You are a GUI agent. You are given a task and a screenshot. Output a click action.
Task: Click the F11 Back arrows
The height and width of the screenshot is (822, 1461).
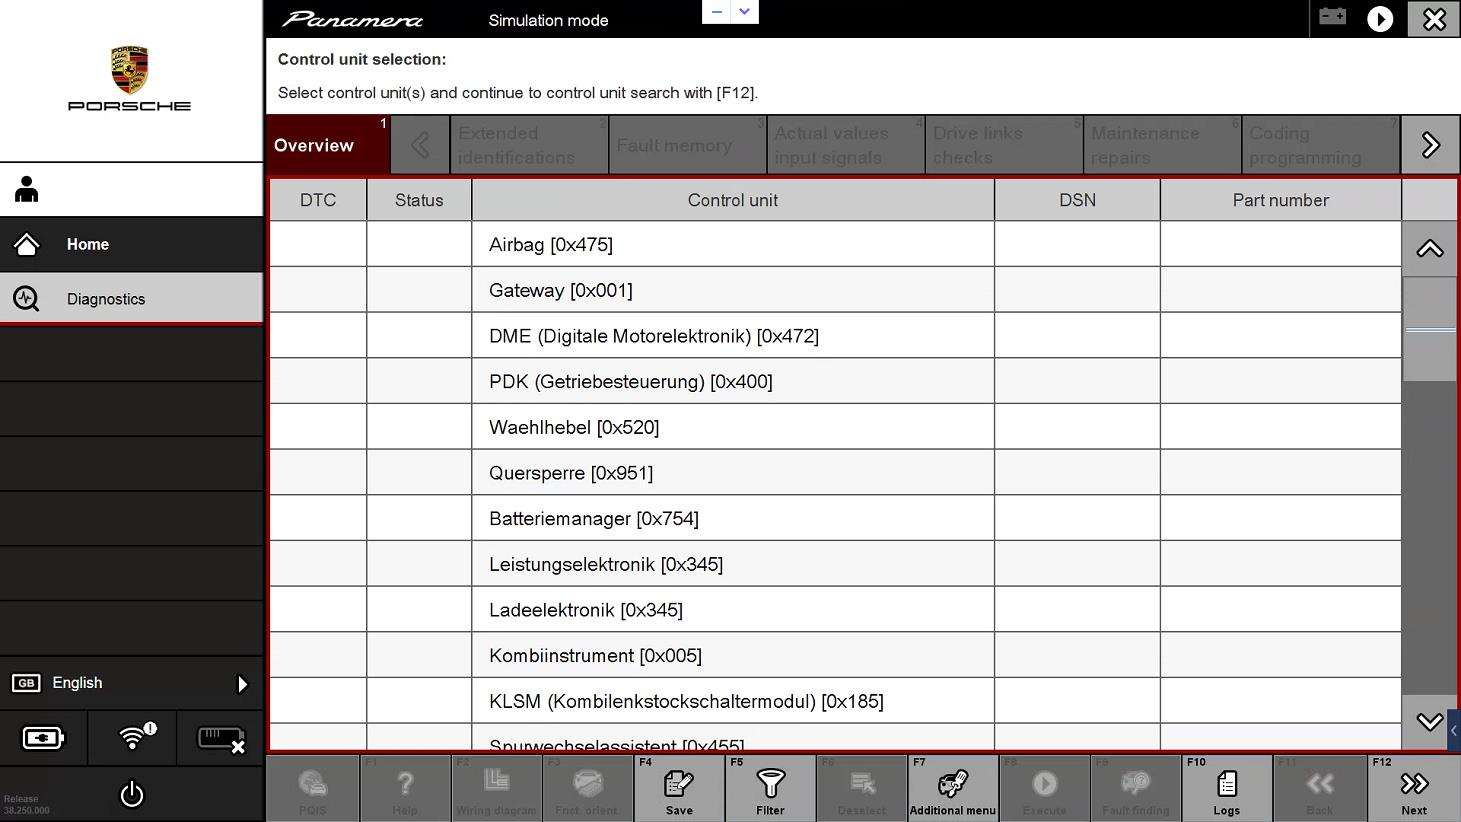tap(1319, 788)
